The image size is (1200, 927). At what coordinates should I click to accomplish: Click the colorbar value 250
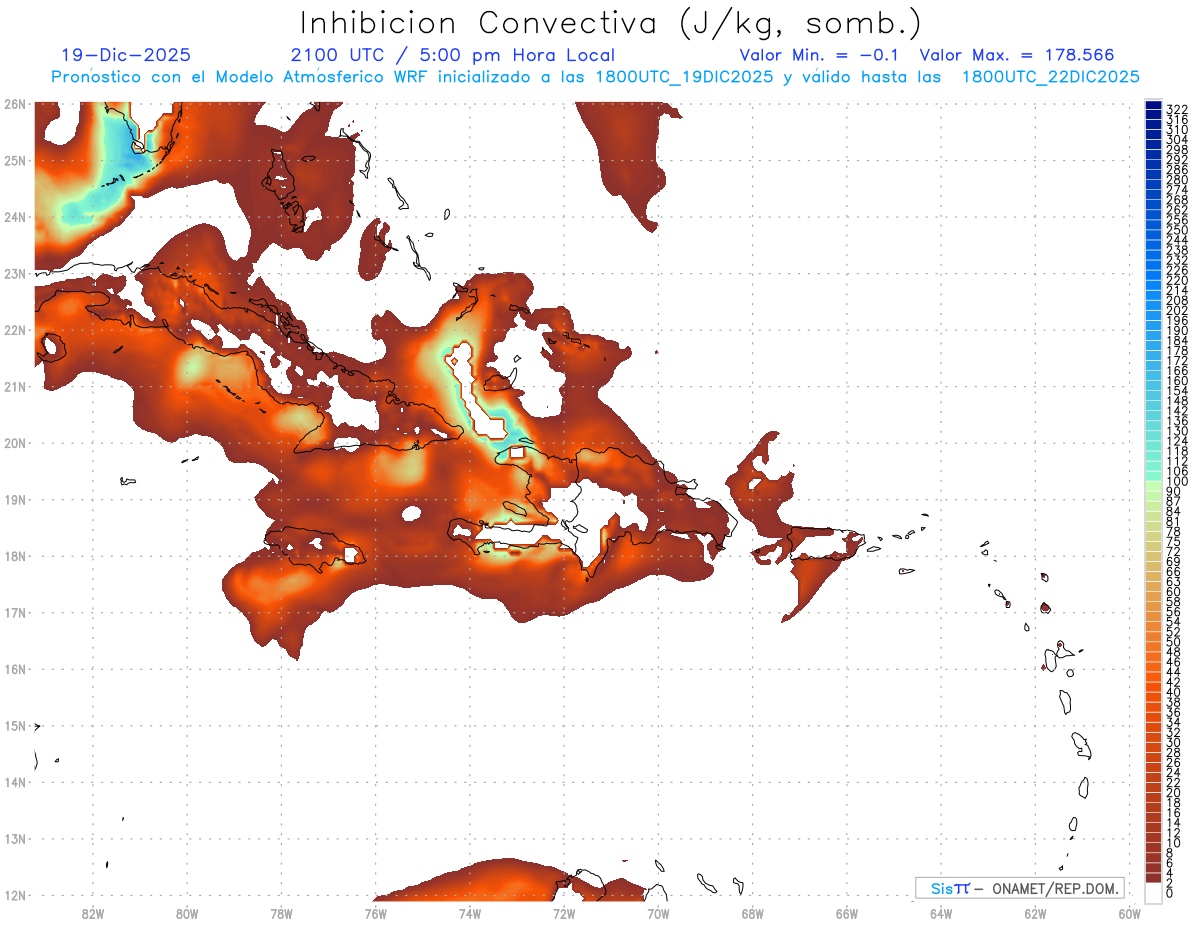[x=1177, y=231]
